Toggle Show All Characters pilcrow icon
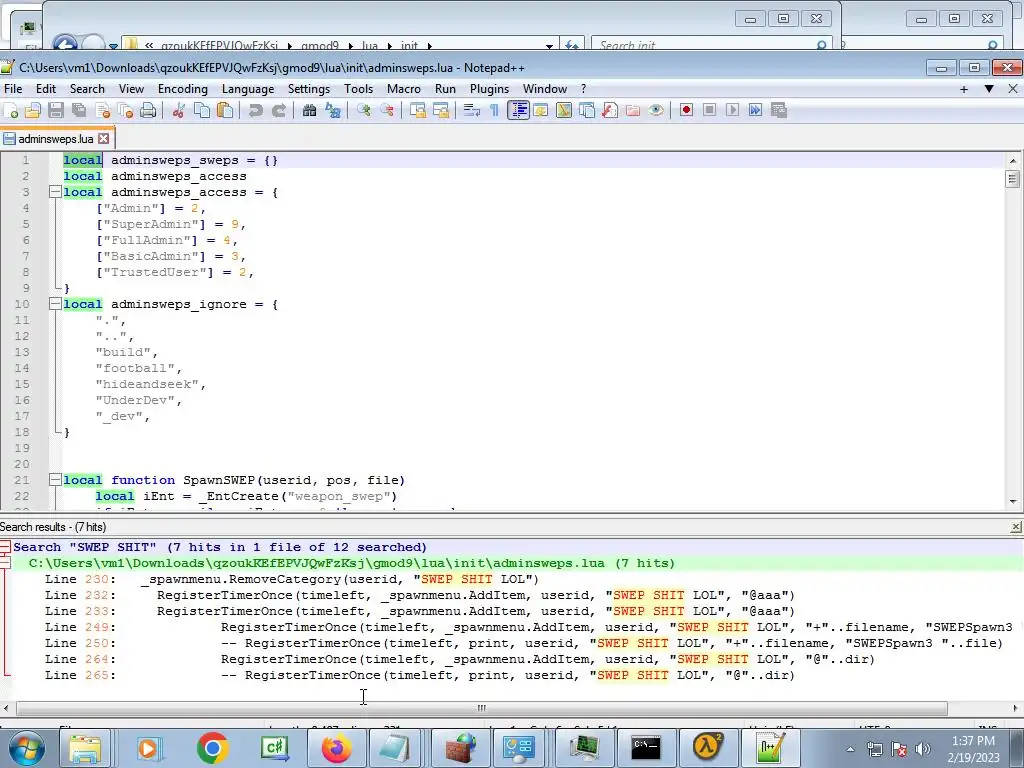The height and width of the screenshot is (768, 1024). (x=494, y=110)
